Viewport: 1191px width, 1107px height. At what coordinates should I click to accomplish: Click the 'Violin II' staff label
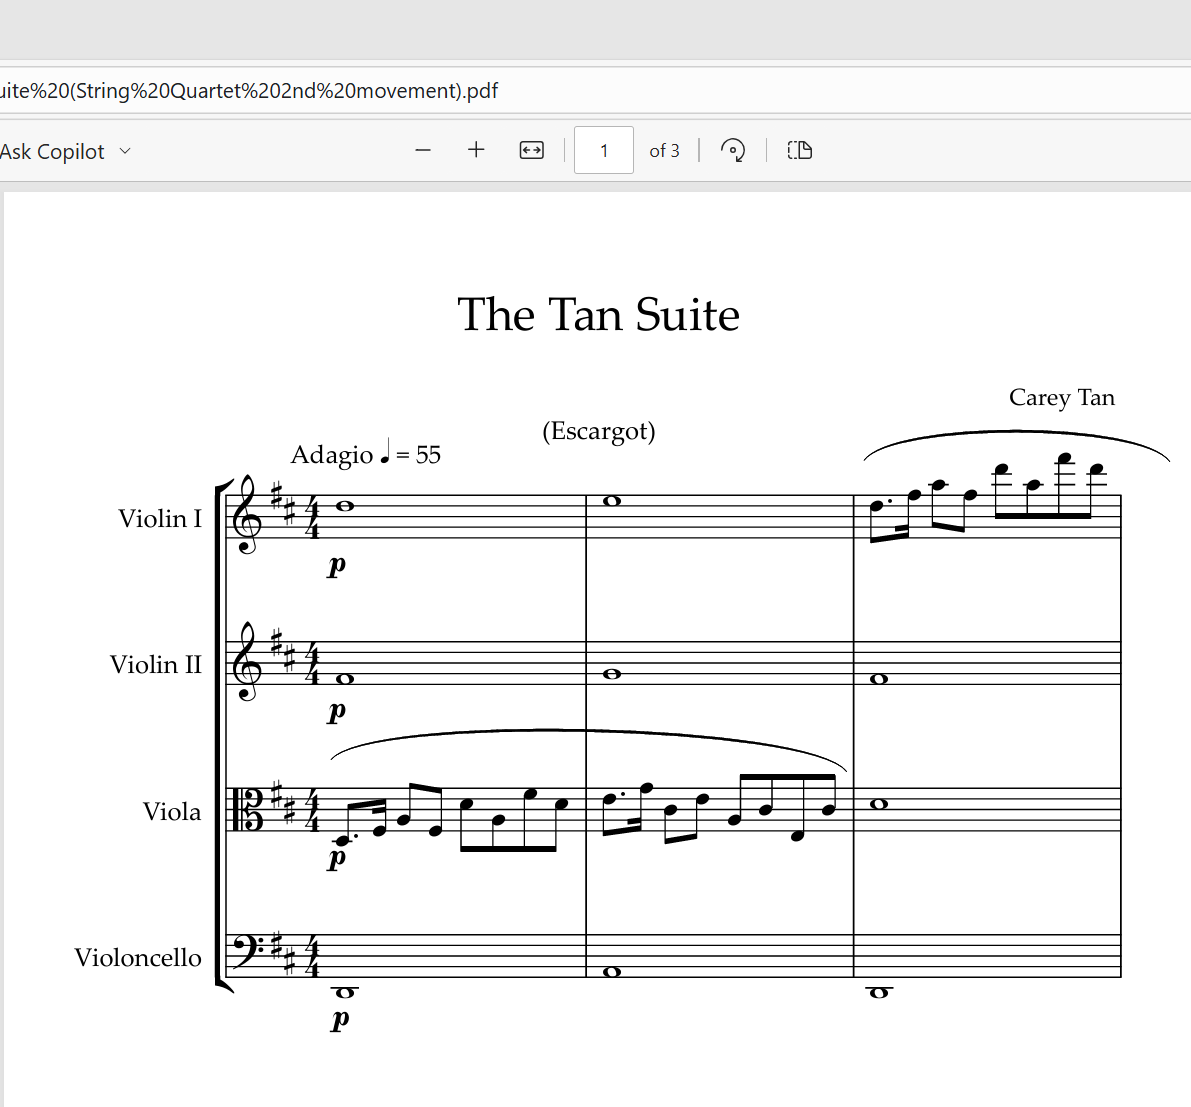[156, 665]
